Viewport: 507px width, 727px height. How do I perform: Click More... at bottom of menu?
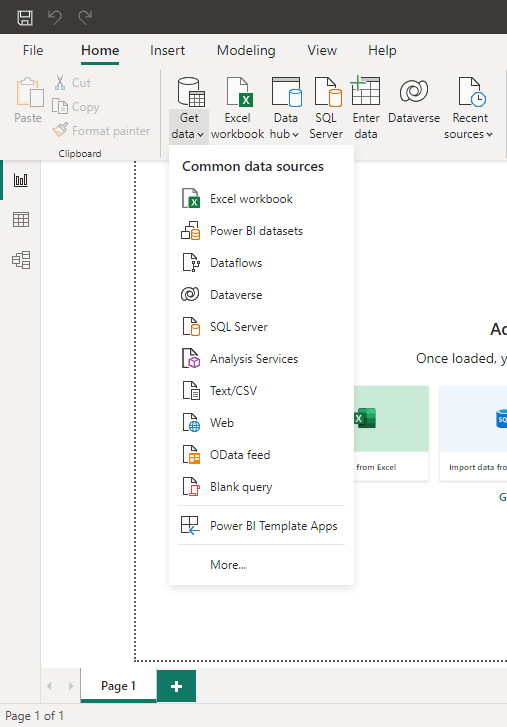(261, 565)
